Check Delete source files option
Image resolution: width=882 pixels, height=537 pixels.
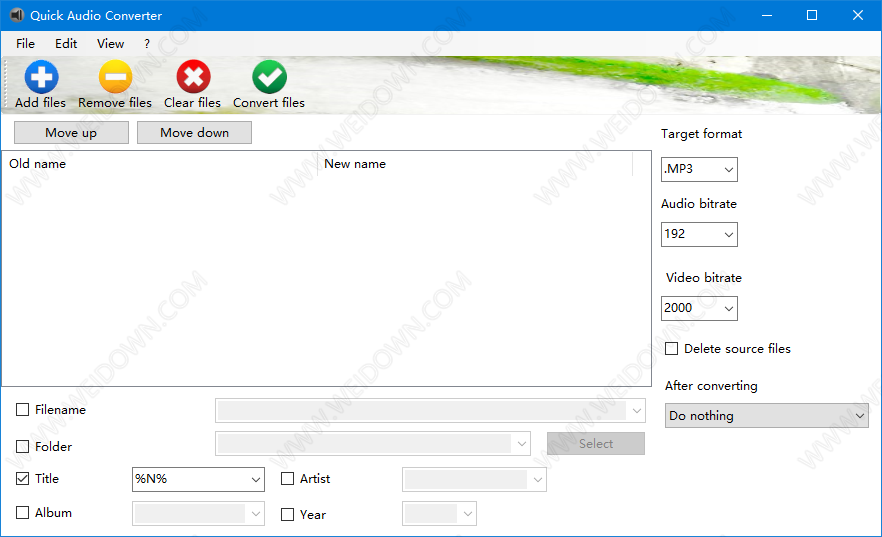(672, 349)
